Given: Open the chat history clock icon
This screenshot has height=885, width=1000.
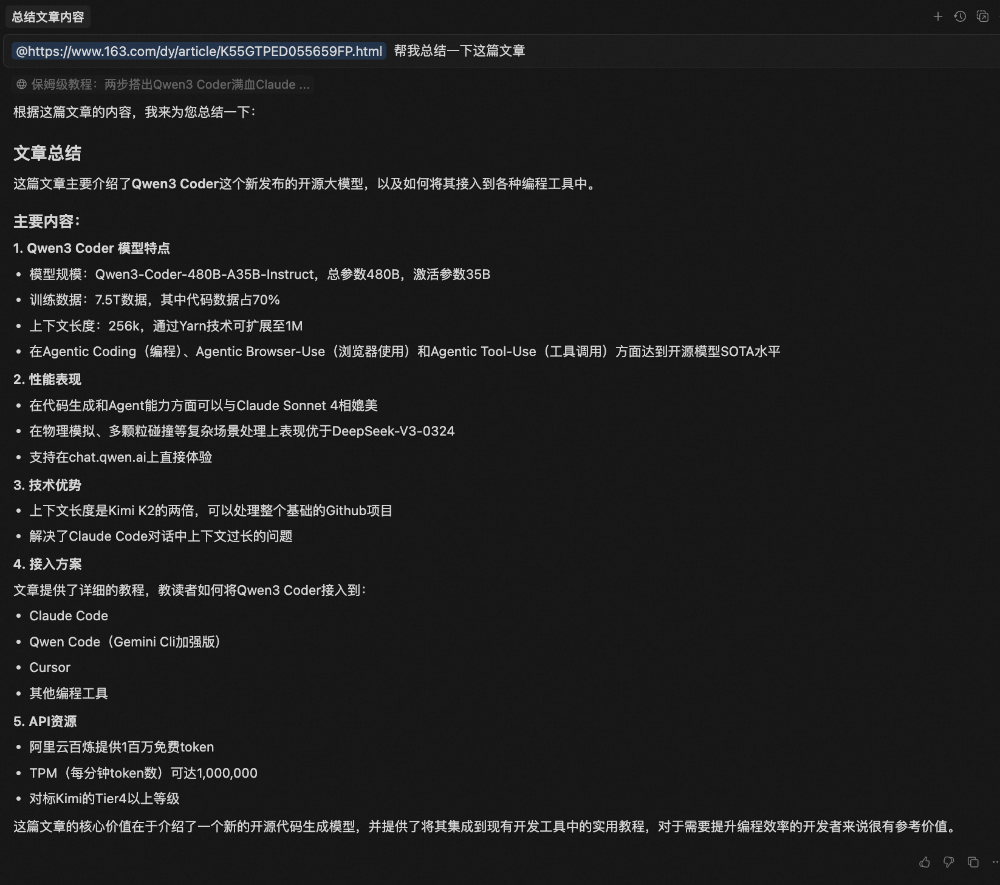Looking at the screenshot, I should point(960,17).
